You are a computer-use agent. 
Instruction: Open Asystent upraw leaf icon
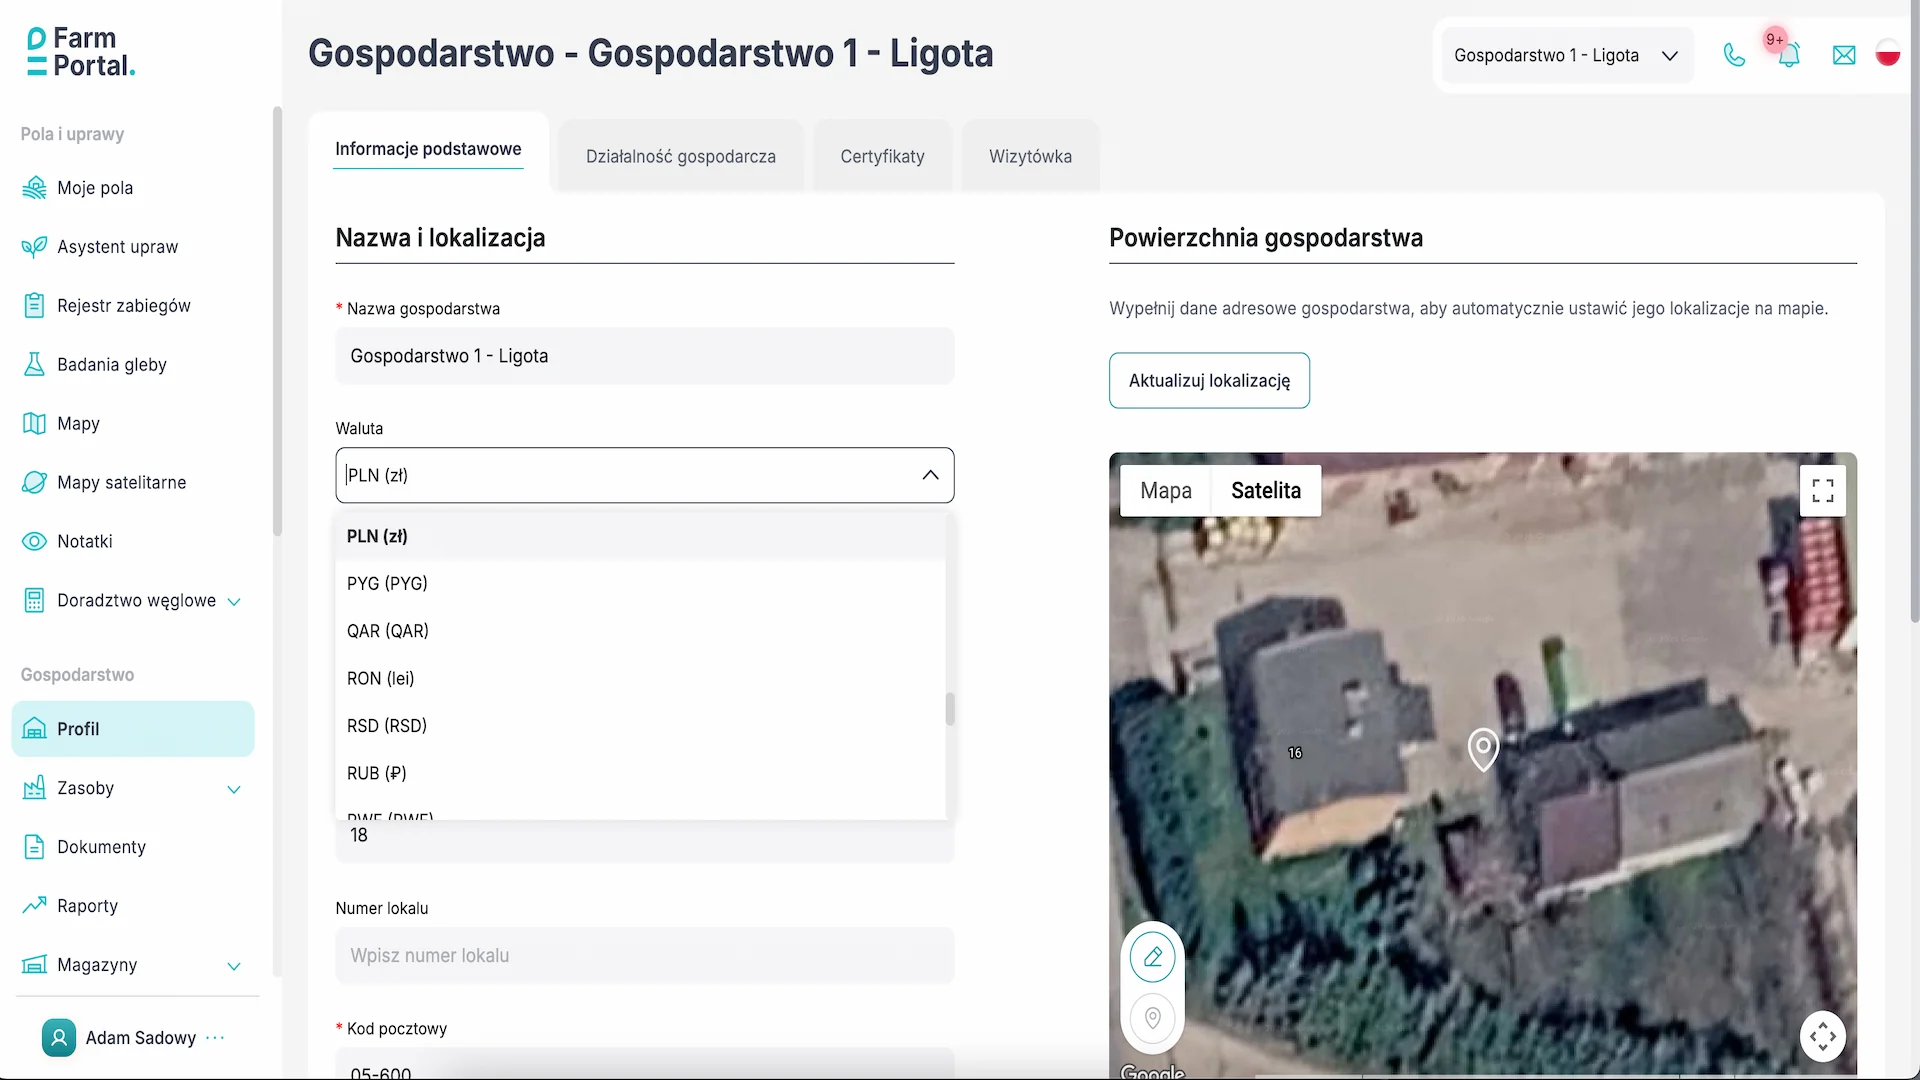[x=34, y=247]
